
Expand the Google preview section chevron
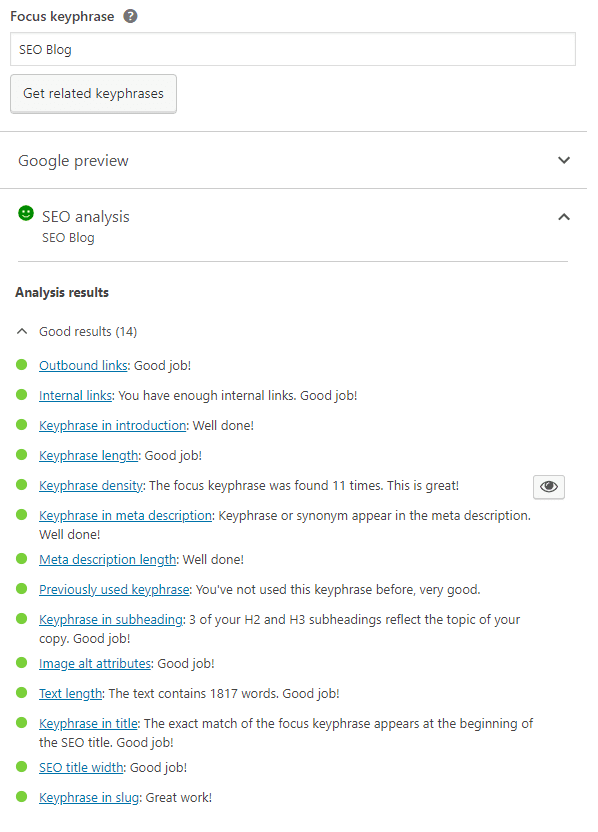pos(564,160)
